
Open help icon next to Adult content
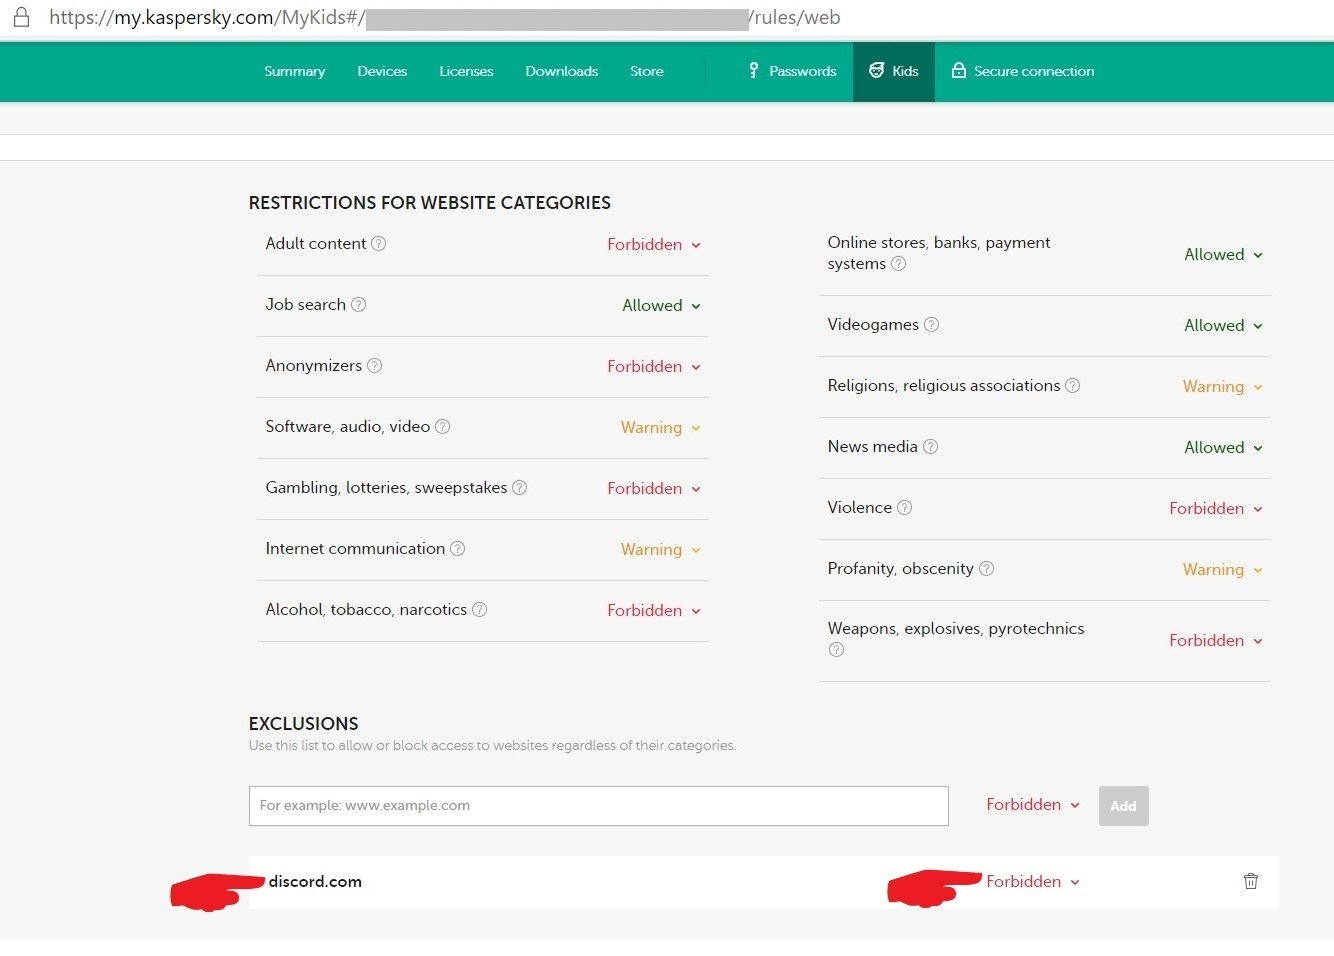pos(378,243)
